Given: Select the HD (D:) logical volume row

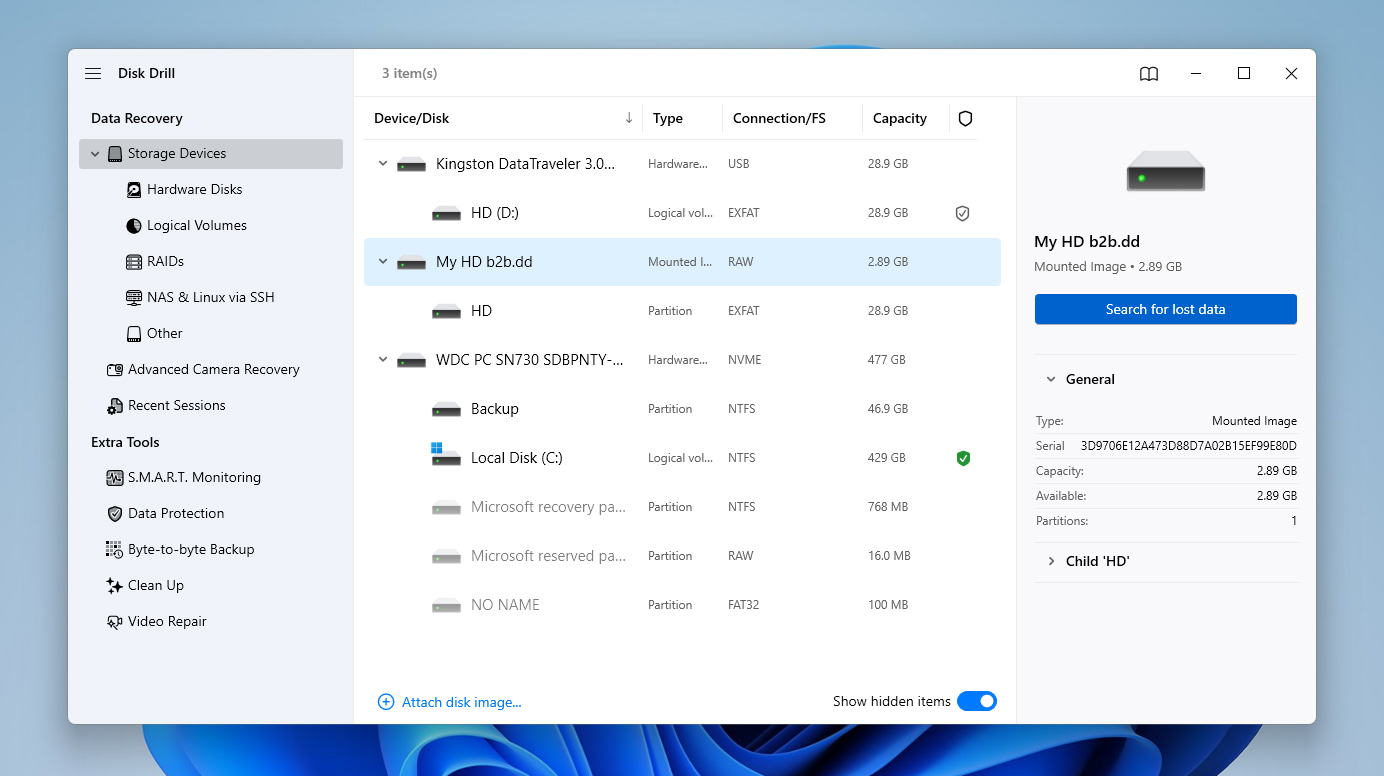Looking at the screenshot, I should (682, 213).
